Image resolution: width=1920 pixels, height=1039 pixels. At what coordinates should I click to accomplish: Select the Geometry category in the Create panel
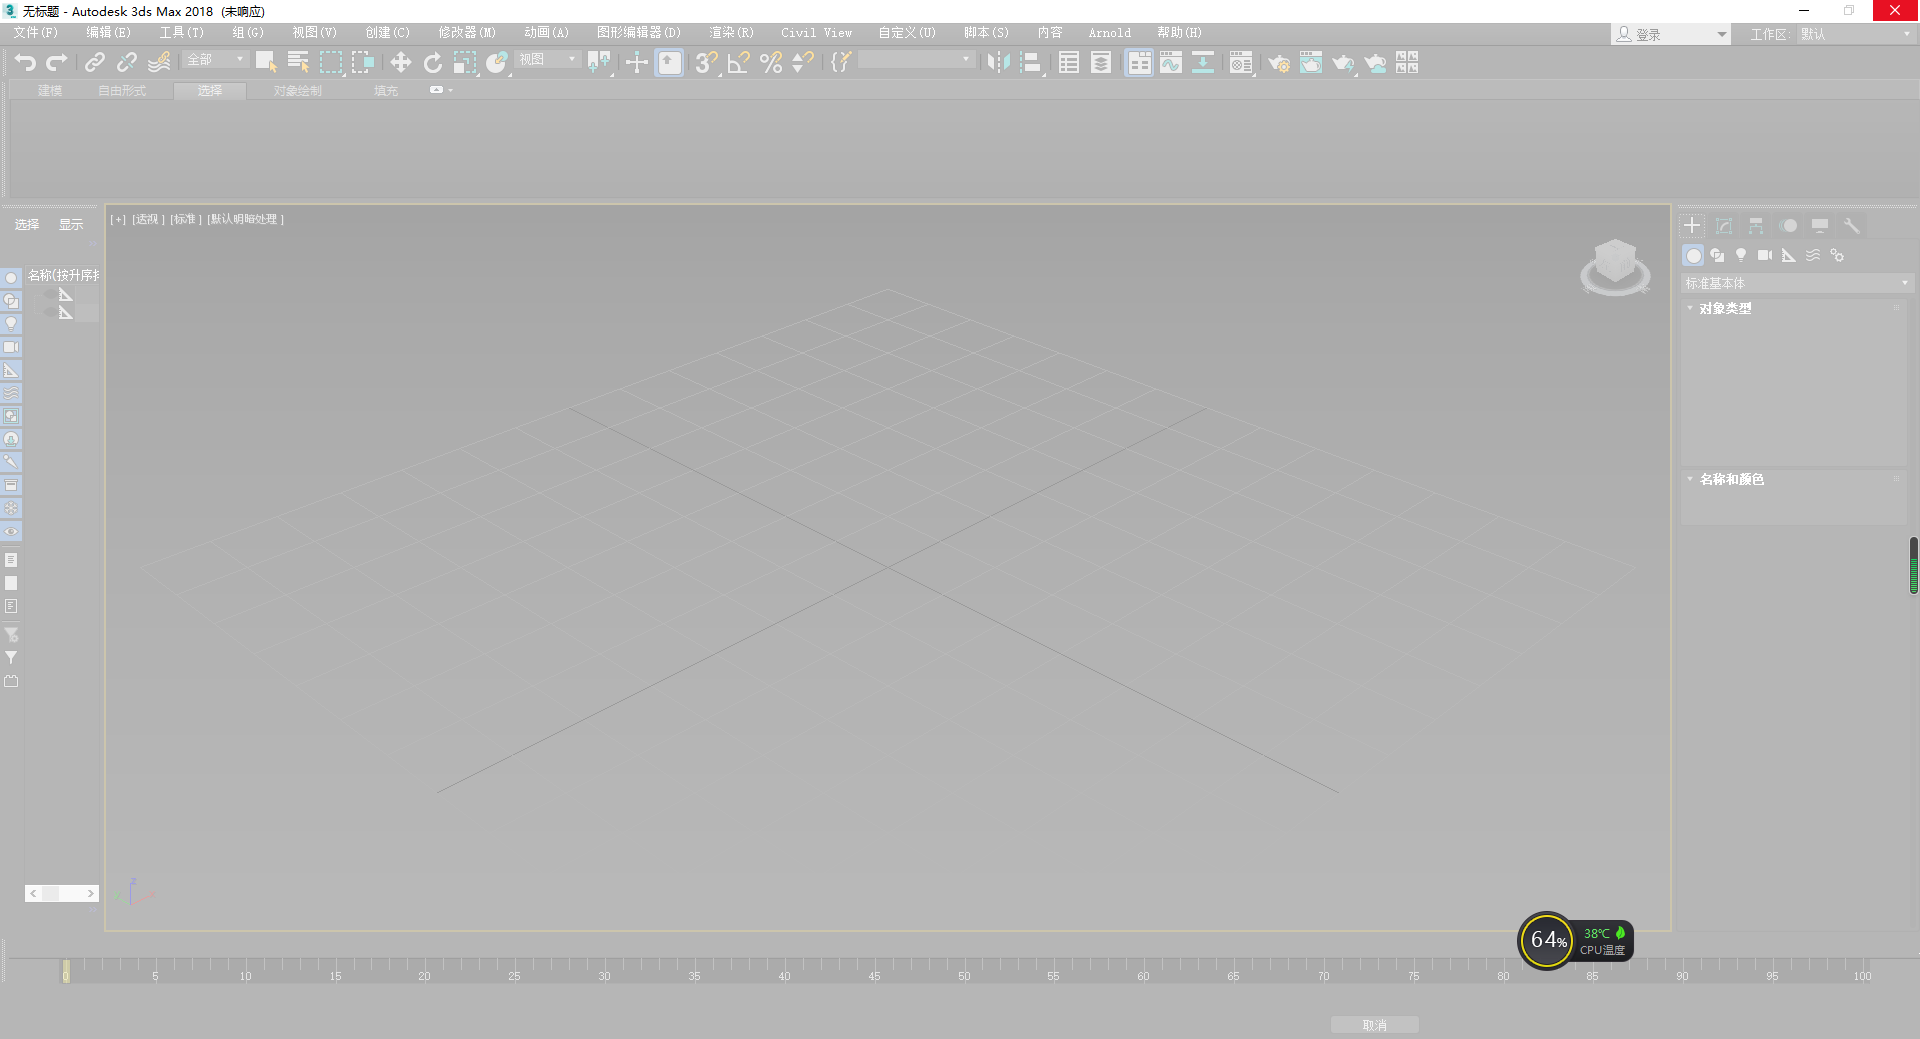coord(1693,255)
